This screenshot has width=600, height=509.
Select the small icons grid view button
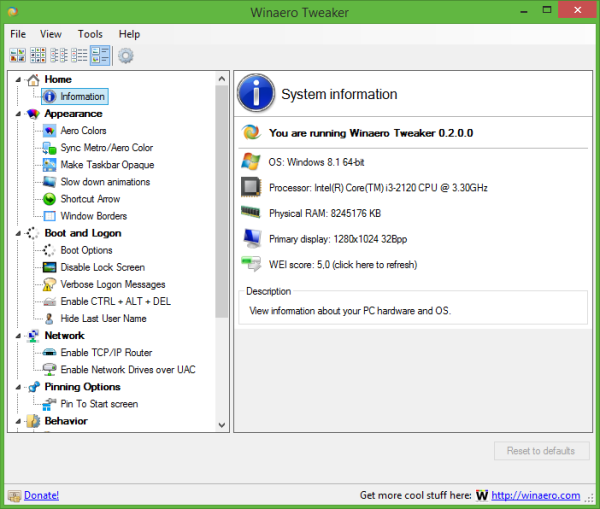pos(38,55)
